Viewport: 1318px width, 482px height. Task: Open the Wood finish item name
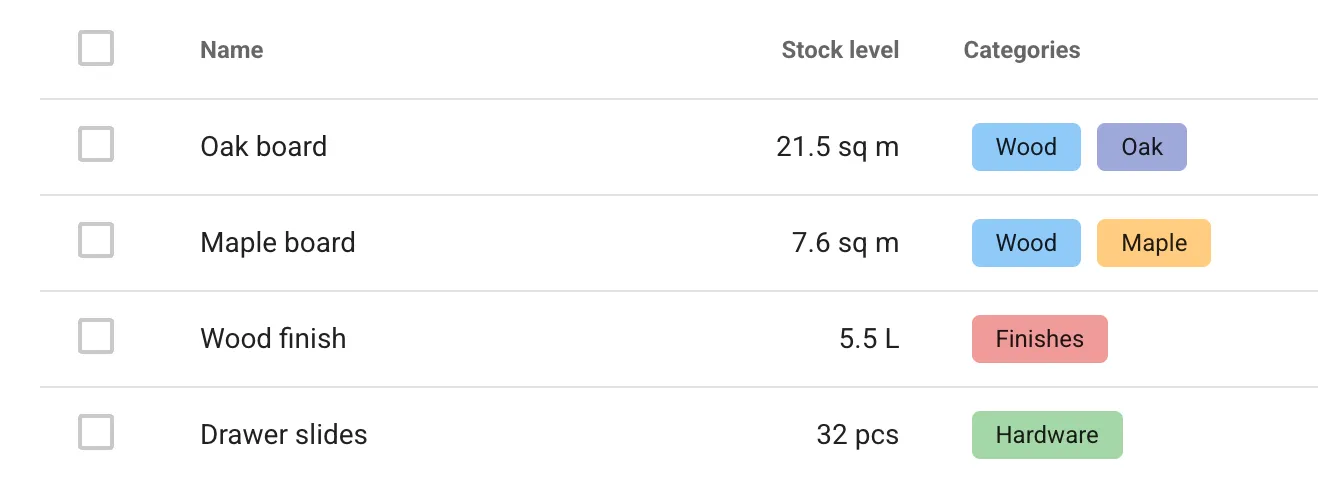[x=273, y=339]
